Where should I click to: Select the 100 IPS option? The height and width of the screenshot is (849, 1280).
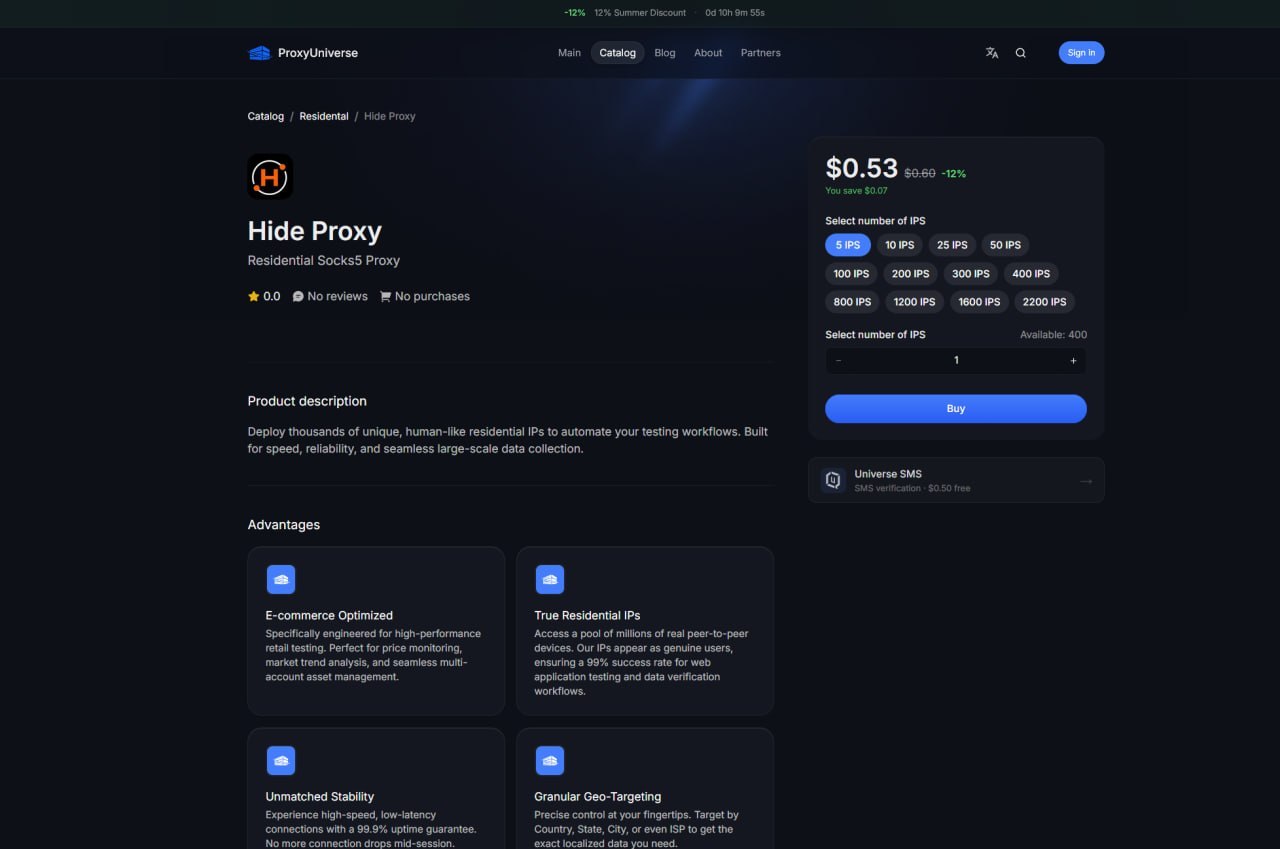(x=852, y=273)
